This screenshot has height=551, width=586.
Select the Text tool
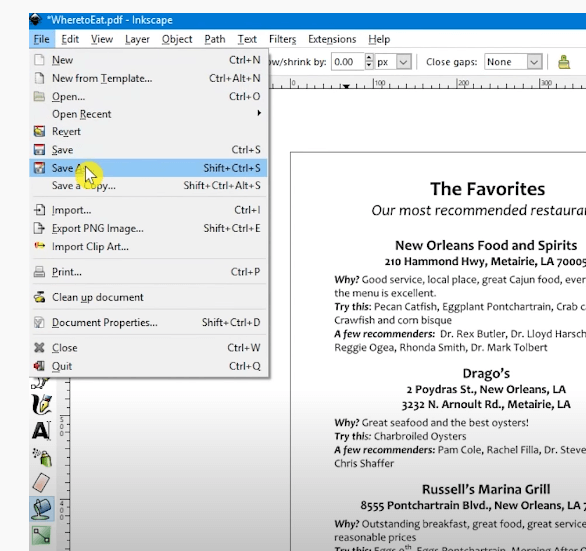41,431
